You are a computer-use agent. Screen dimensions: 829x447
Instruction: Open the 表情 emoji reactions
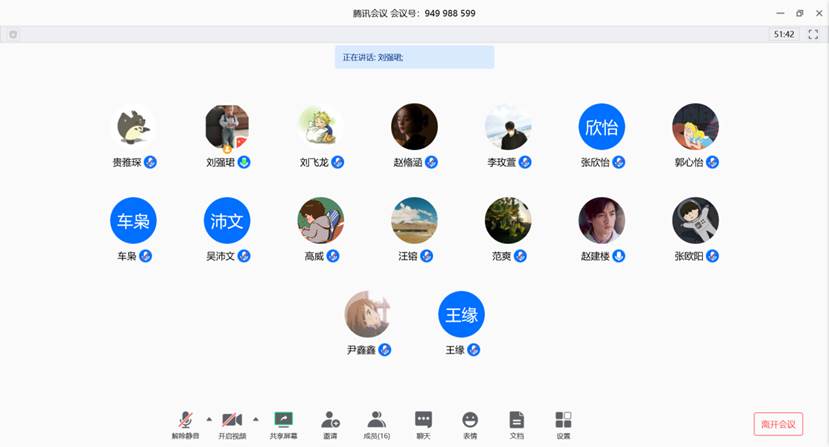pos(470,423)
